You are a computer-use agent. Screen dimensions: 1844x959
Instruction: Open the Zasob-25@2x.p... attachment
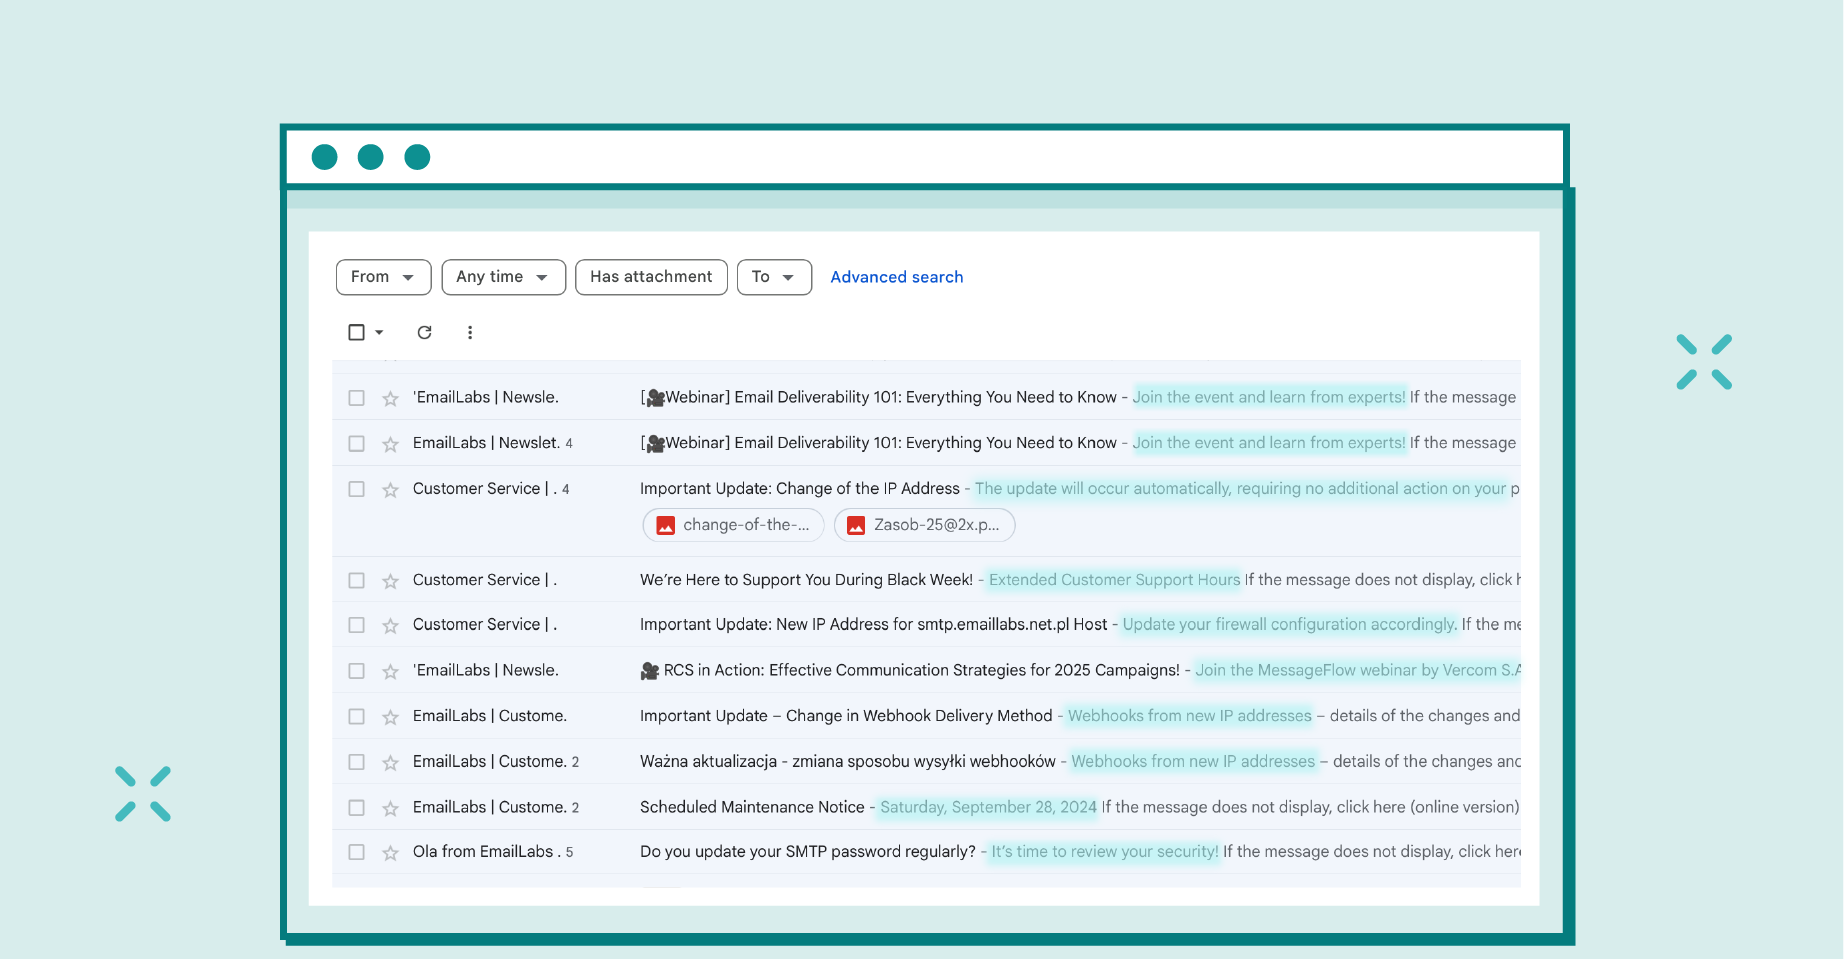(924, 524)
